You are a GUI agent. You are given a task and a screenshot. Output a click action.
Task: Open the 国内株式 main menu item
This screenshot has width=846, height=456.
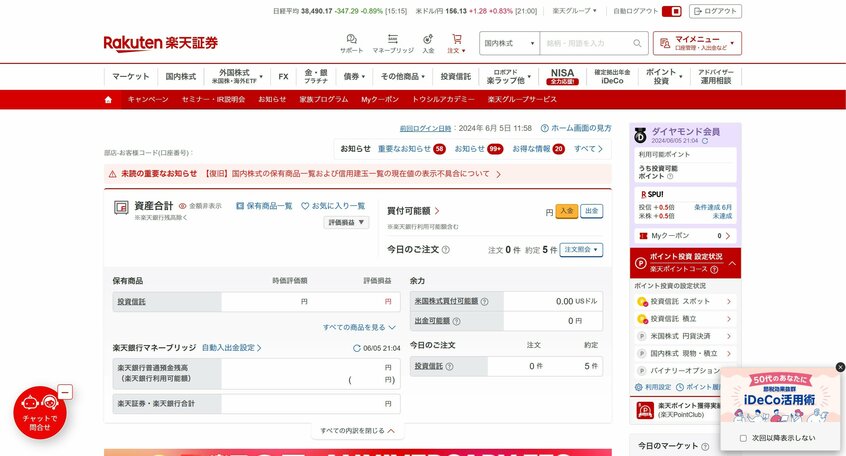point(181,77)
